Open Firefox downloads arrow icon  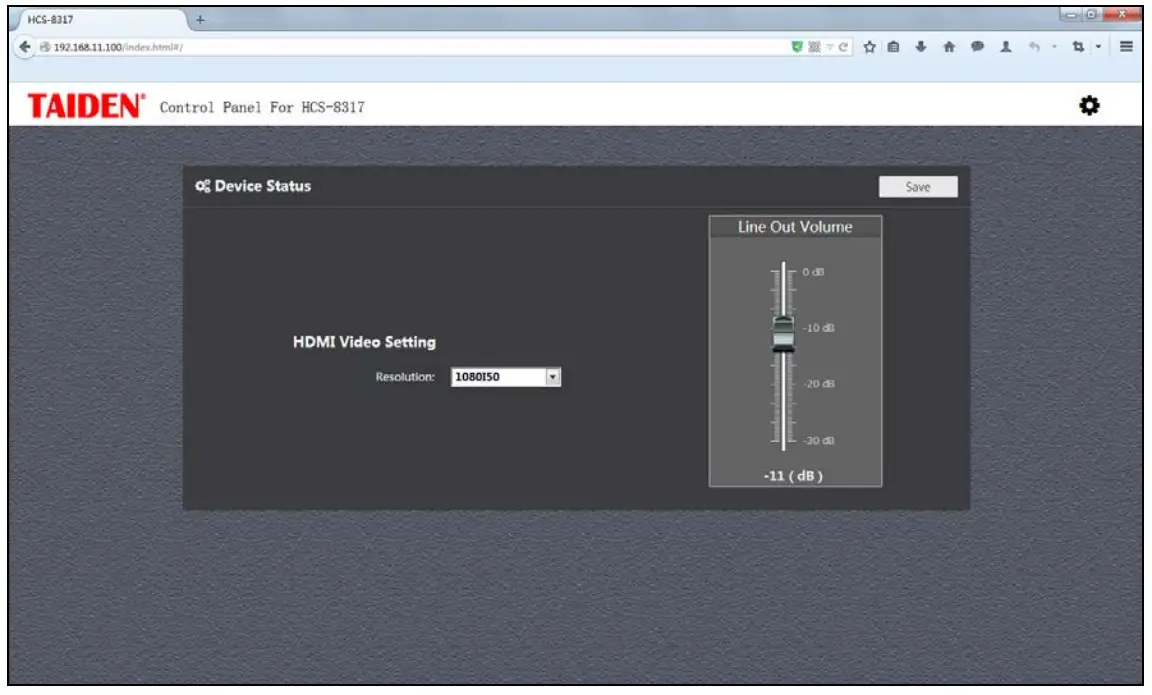[x=922, y=46]
